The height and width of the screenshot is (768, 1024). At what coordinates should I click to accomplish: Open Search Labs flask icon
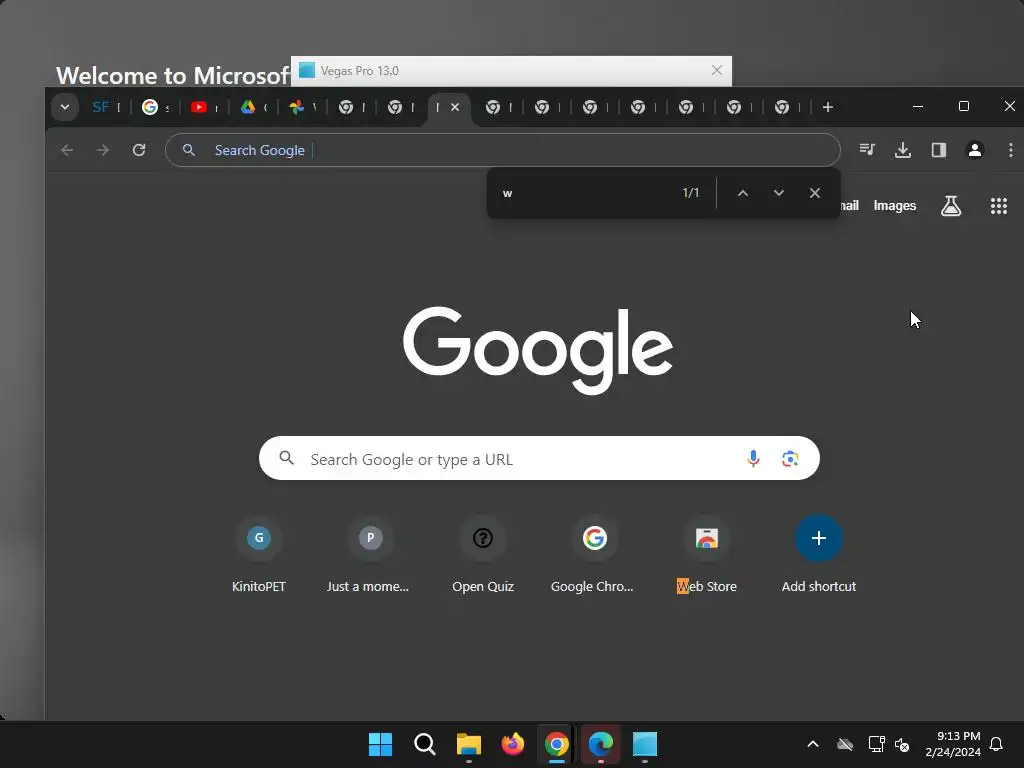click(951, 206)
